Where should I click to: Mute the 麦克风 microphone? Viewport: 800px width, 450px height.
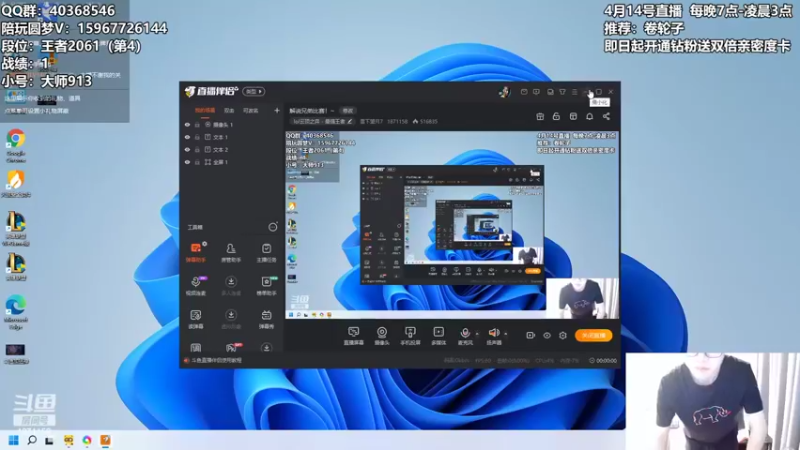click(x=465, y=336)
